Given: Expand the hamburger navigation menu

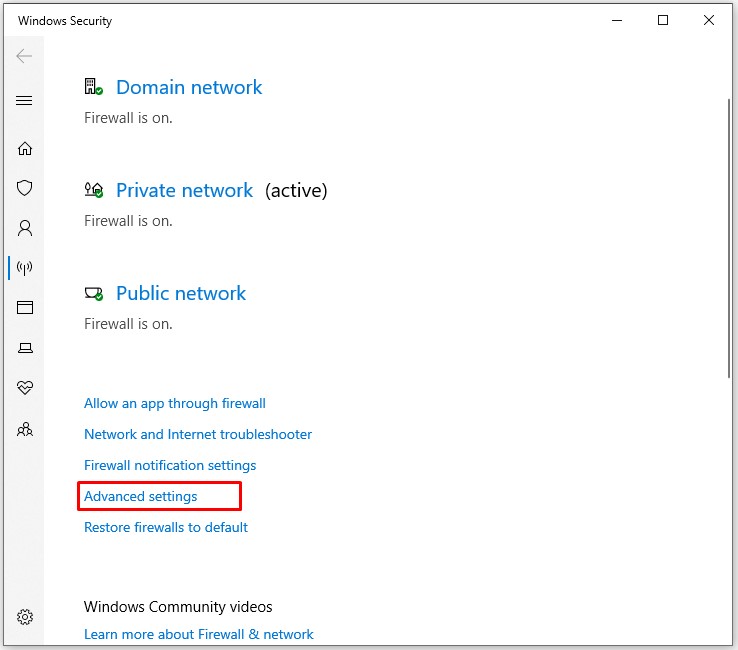Looking at the screenshot, I should (x=25, y=101).
